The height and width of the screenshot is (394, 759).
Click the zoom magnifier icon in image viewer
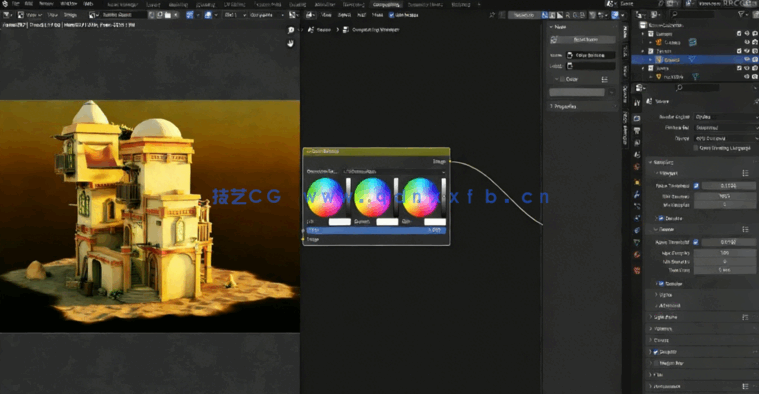pos(291,30)
